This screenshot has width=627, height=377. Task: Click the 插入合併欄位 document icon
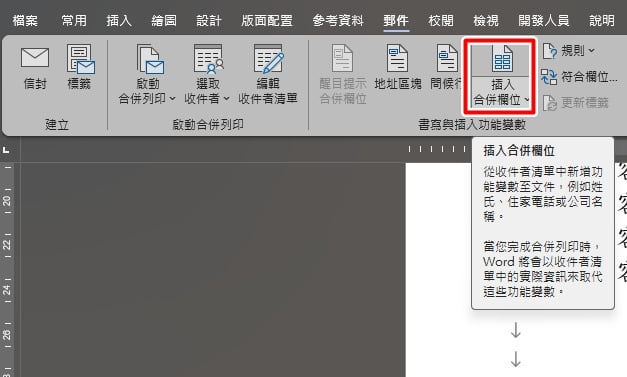[x=503, y=59]
